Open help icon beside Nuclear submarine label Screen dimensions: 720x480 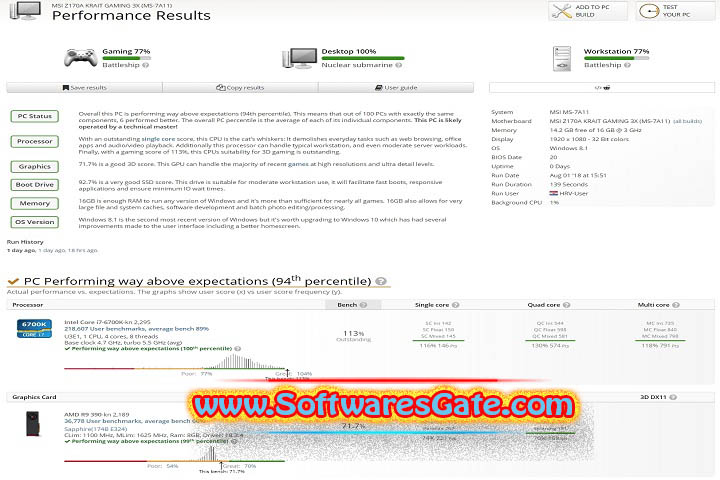[399, 65]
